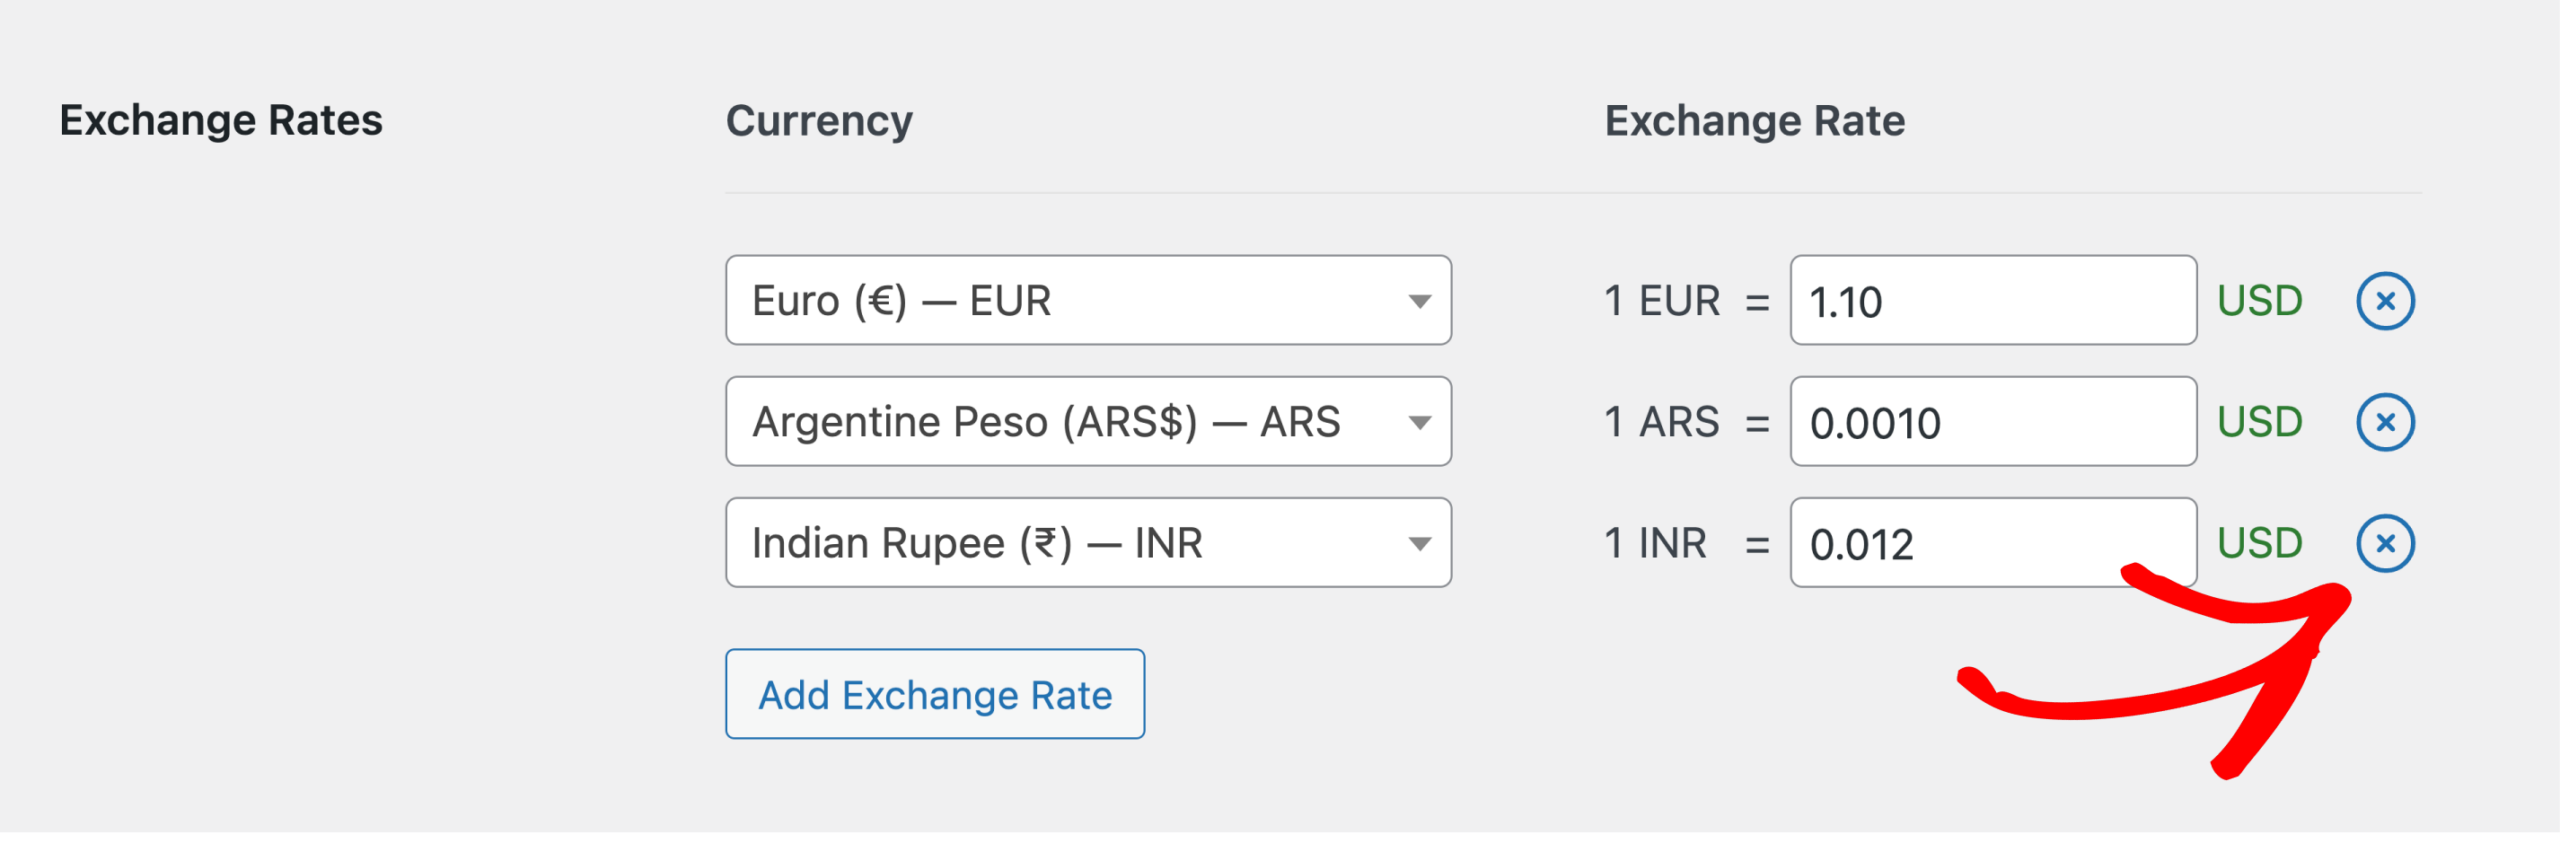Screen dimensions: 2560x852
Task: Open the Indian Rupee — INR dropdown
Action: [1088, 543]
